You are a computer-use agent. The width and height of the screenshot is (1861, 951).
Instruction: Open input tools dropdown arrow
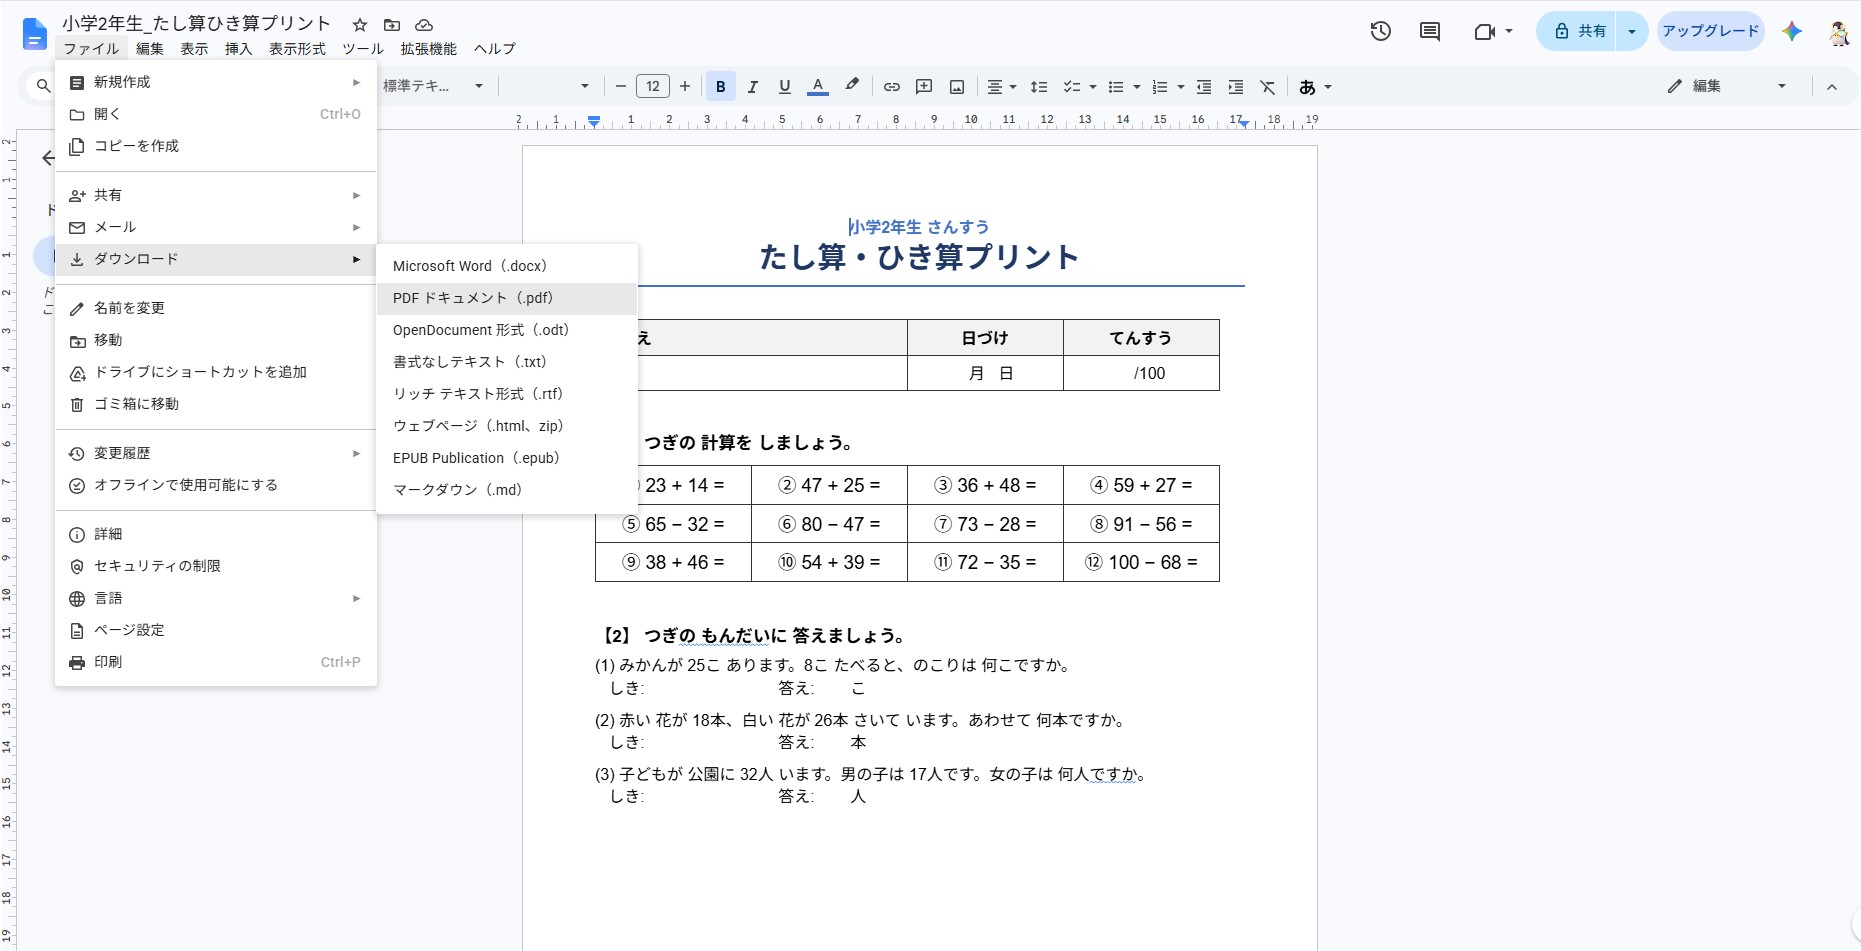[1328, 87]
